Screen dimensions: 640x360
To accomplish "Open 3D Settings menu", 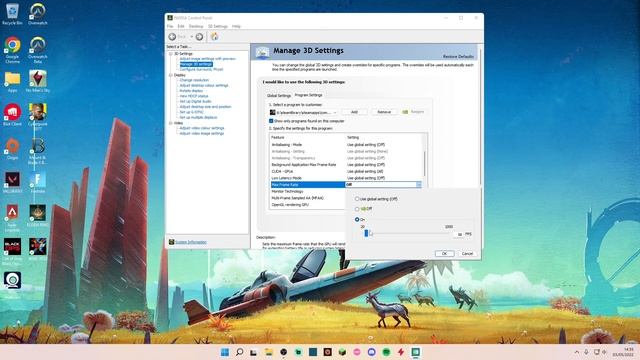I will pos(218,26).
